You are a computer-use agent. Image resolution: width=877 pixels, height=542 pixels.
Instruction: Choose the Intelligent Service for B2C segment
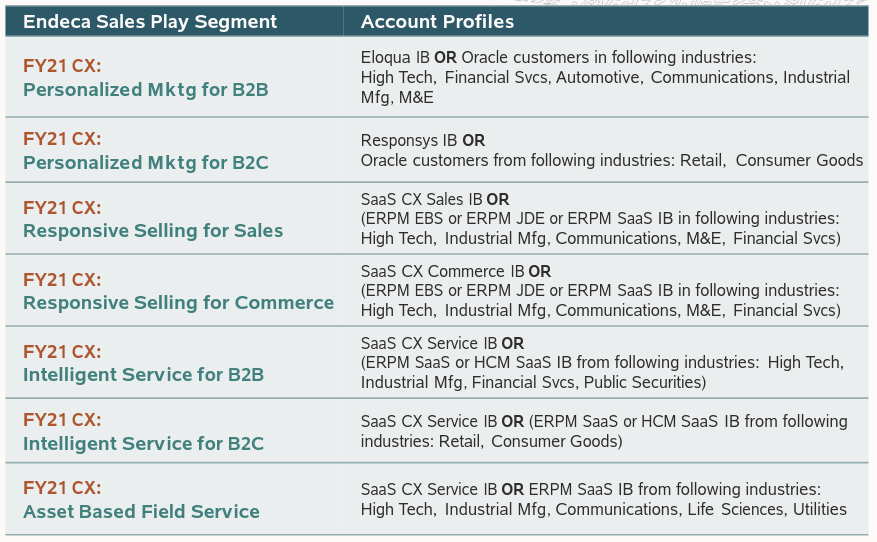[143, 443]
